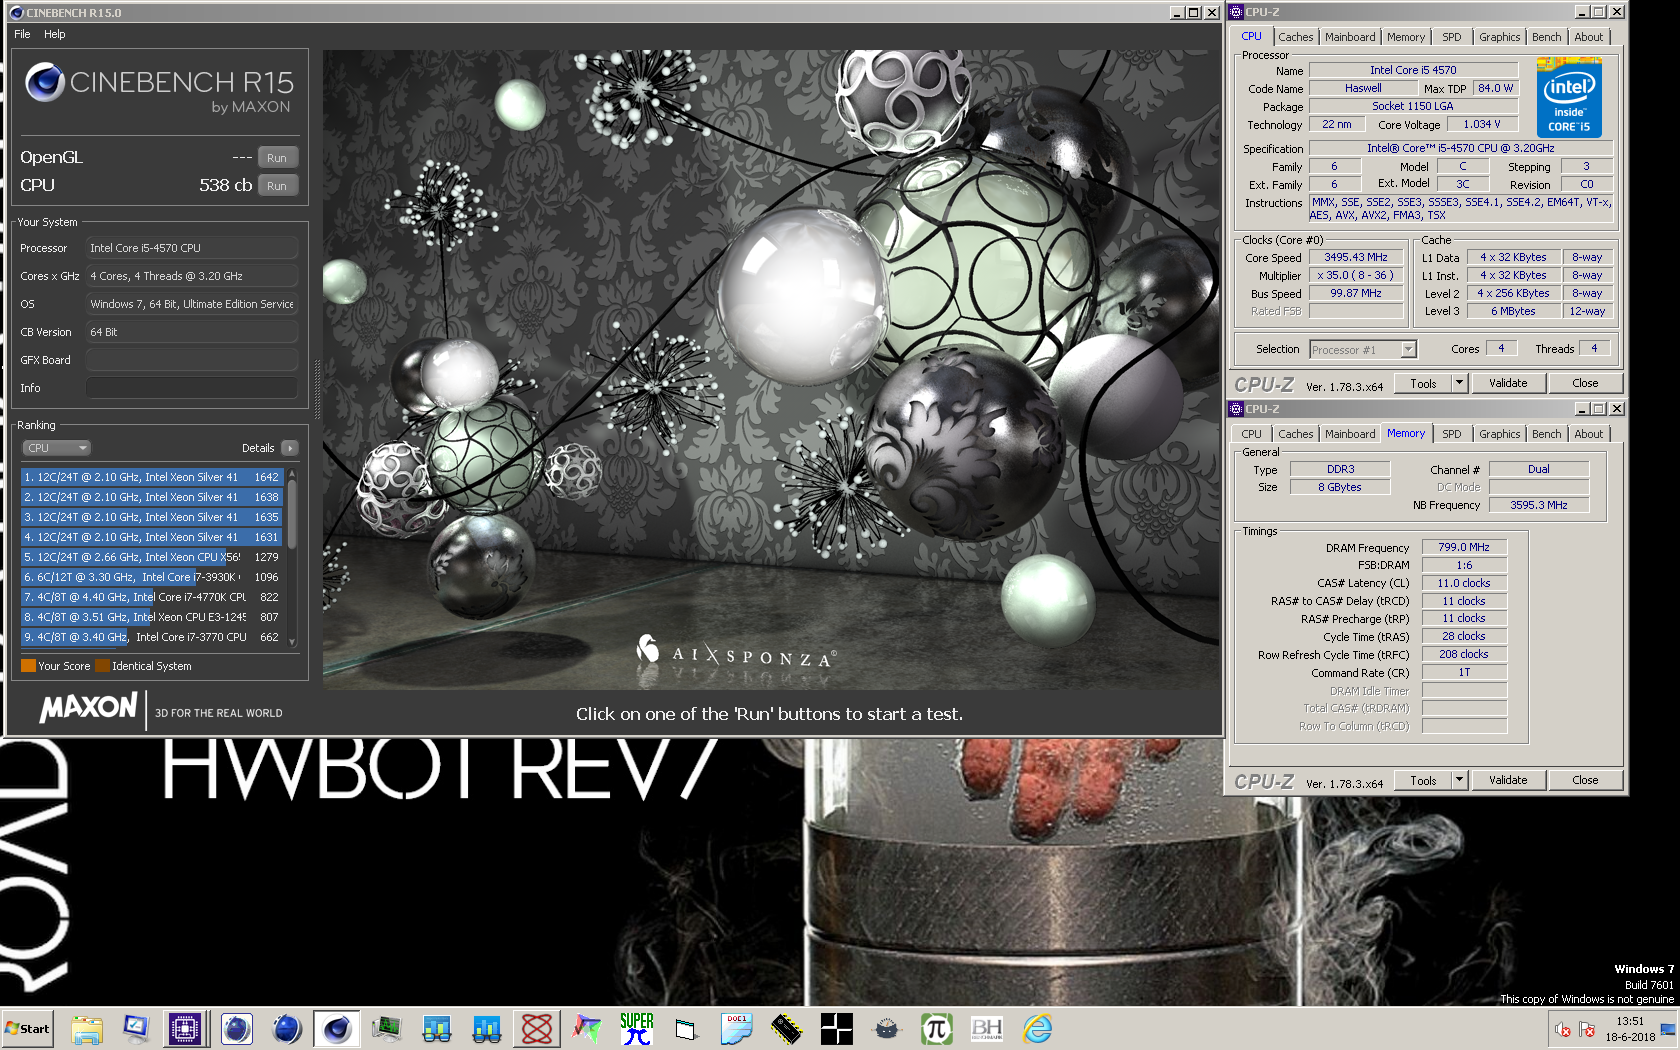This screenshot has width=1680, height=1050.
Task: Open the CPU ranking type dropdown
Action: click(x=56, y=448)
